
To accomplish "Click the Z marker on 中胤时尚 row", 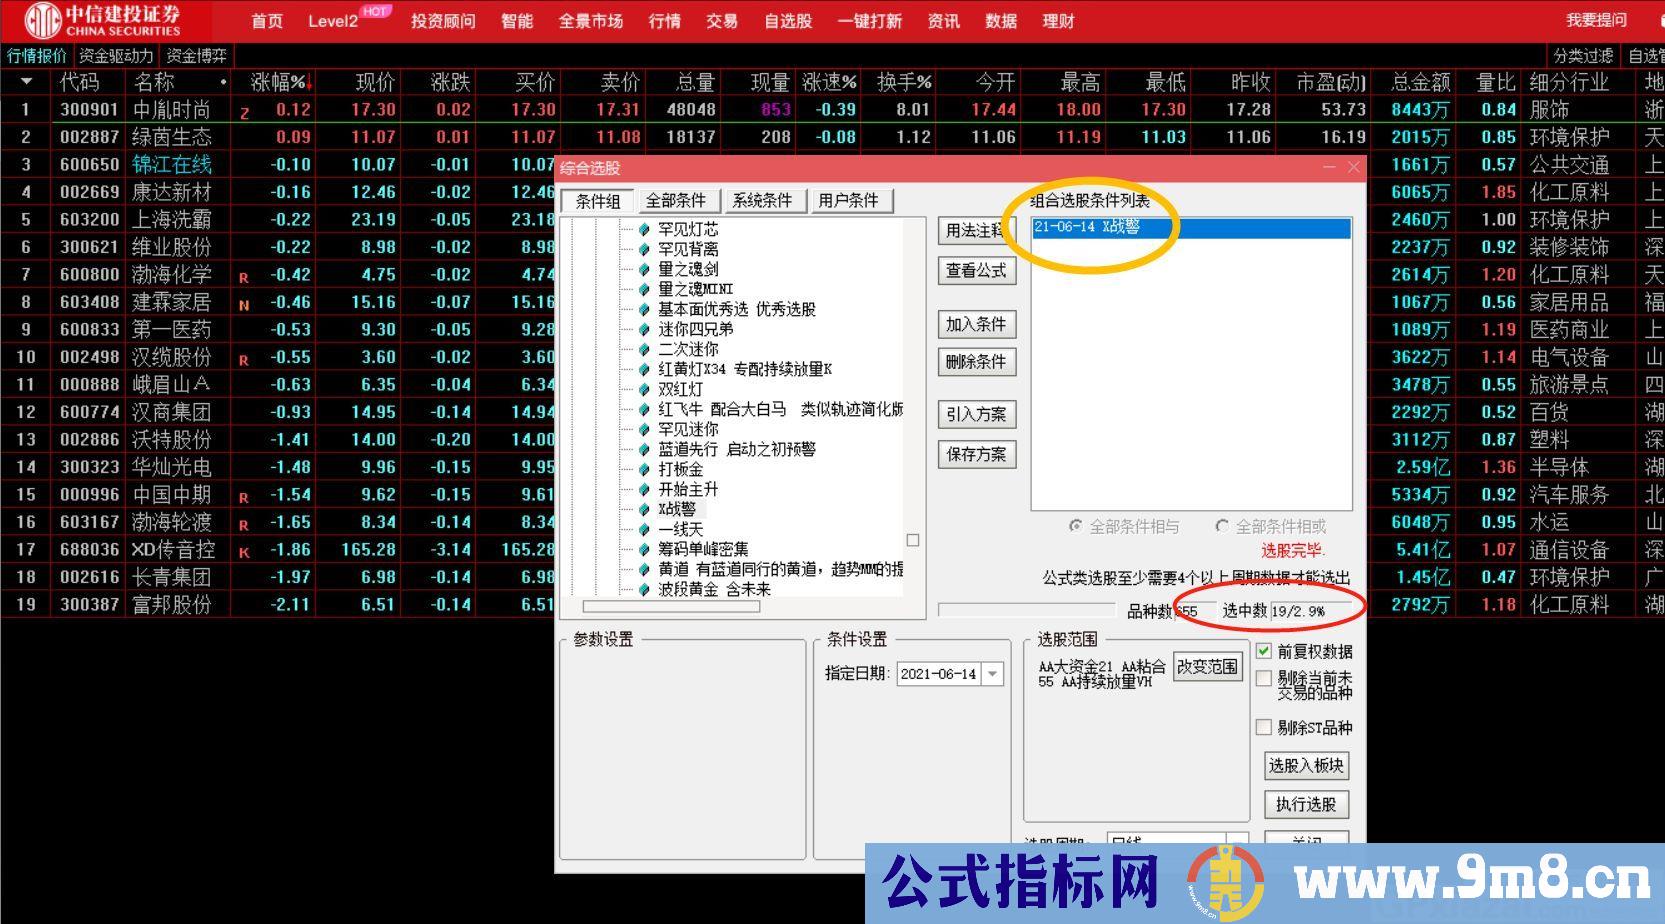I will pyautogui.click(x=244, y=113).
